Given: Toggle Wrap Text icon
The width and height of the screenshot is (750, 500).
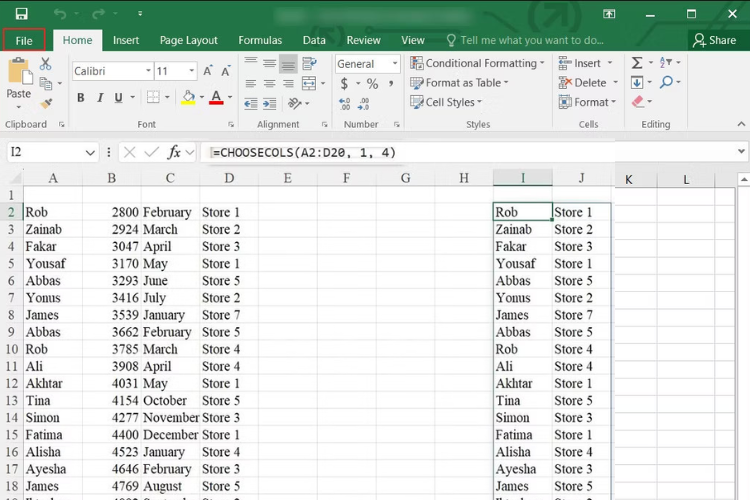Looking at the screenshot, I should click(x=309, y=63).
